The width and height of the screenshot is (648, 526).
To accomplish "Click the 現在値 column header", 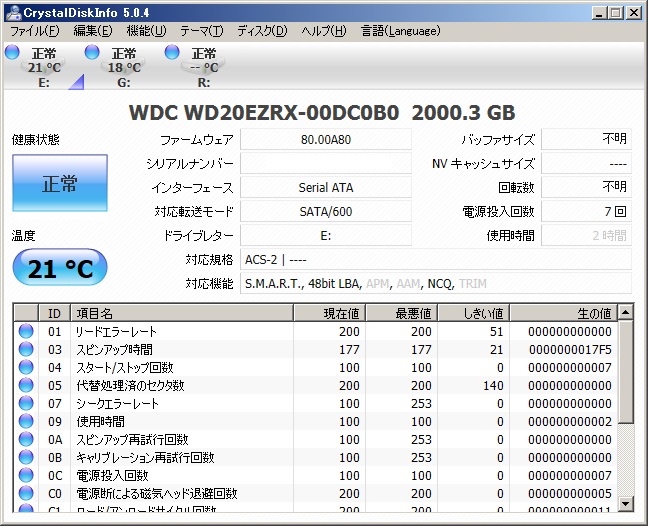I will (x=330, y=313).
